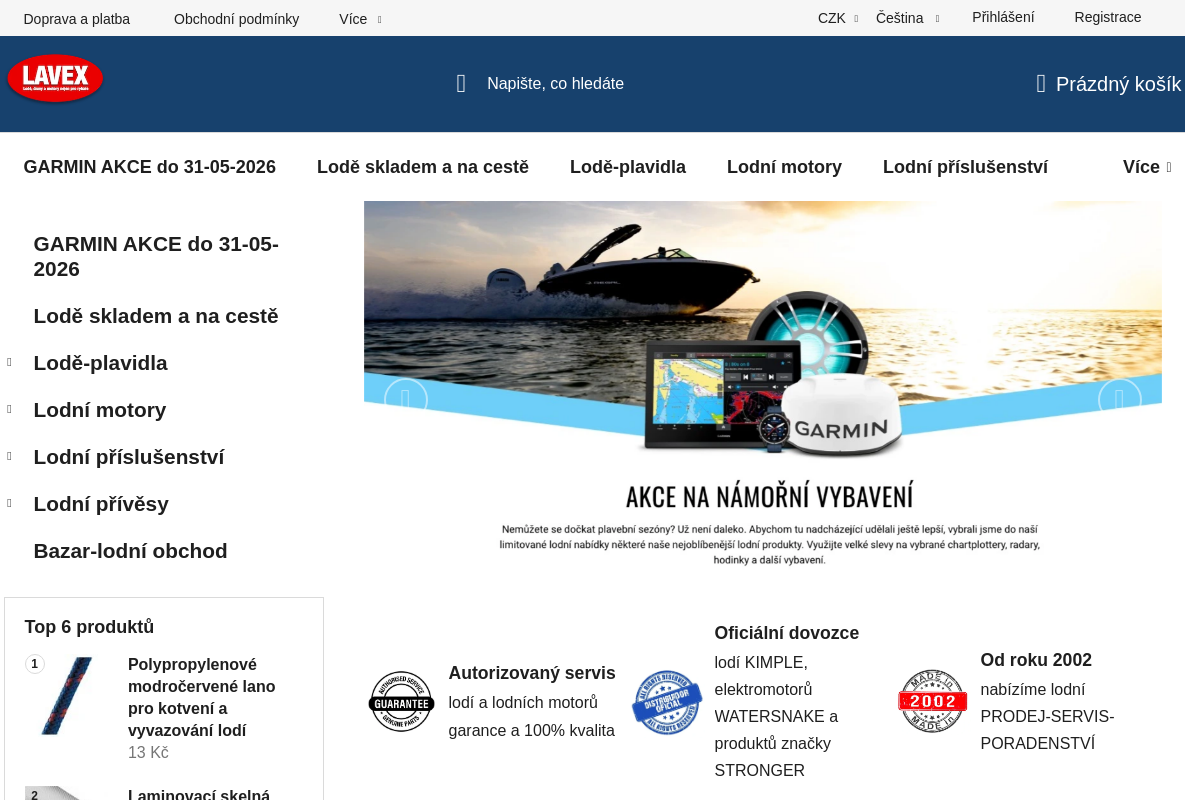
Task: Open Lodě-plavidla in top navigation
Action: (628, 167)
